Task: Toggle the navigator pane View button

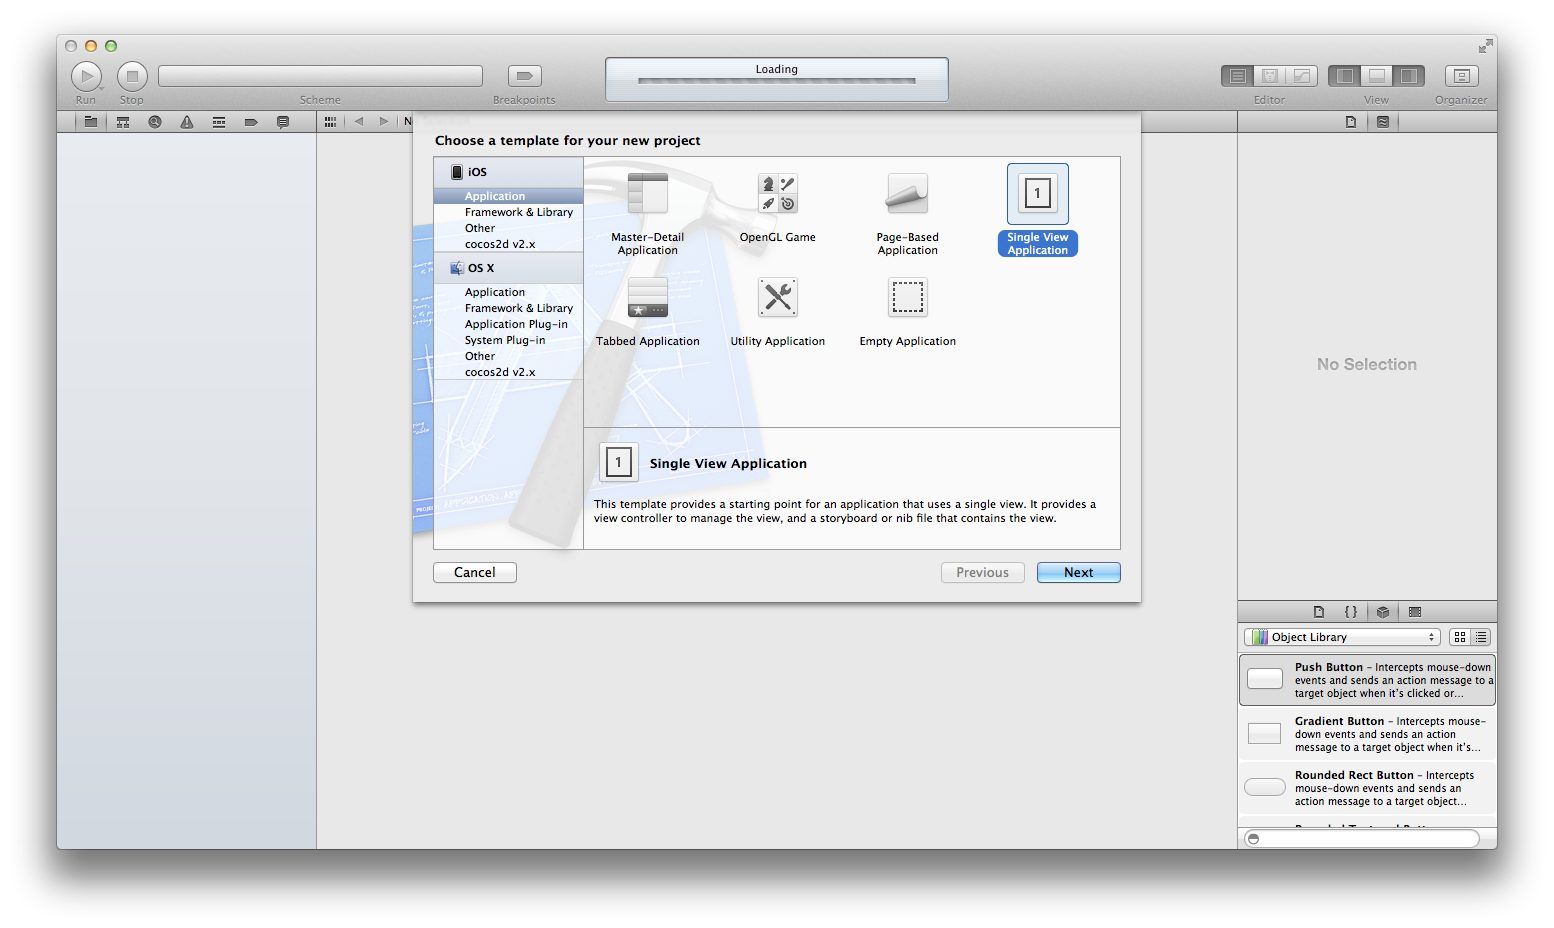Action: click(x=1345, y=76)
